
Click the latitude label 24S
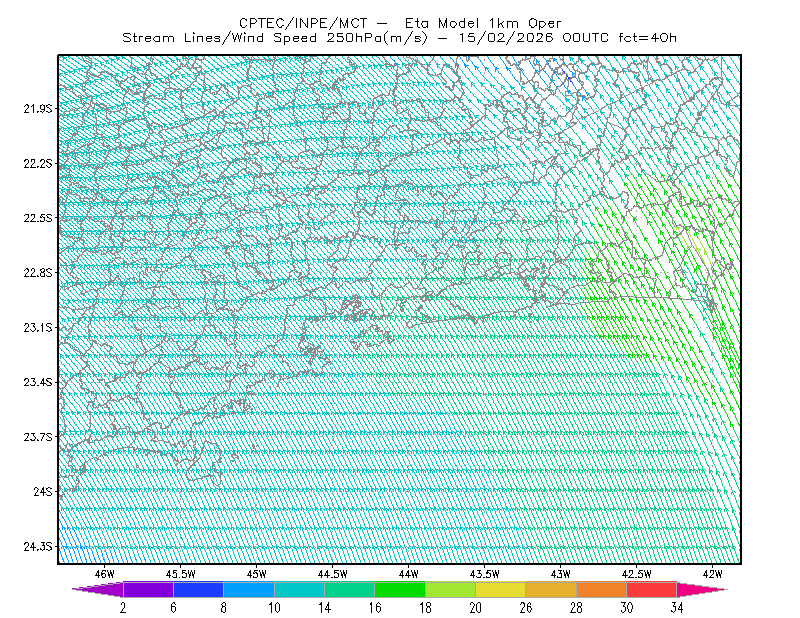(43, 491)
